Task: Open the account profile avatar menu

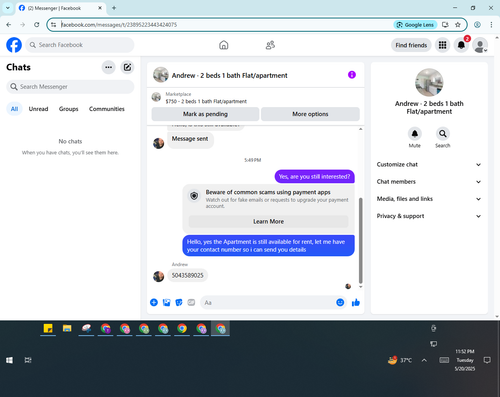Action: 480,45
